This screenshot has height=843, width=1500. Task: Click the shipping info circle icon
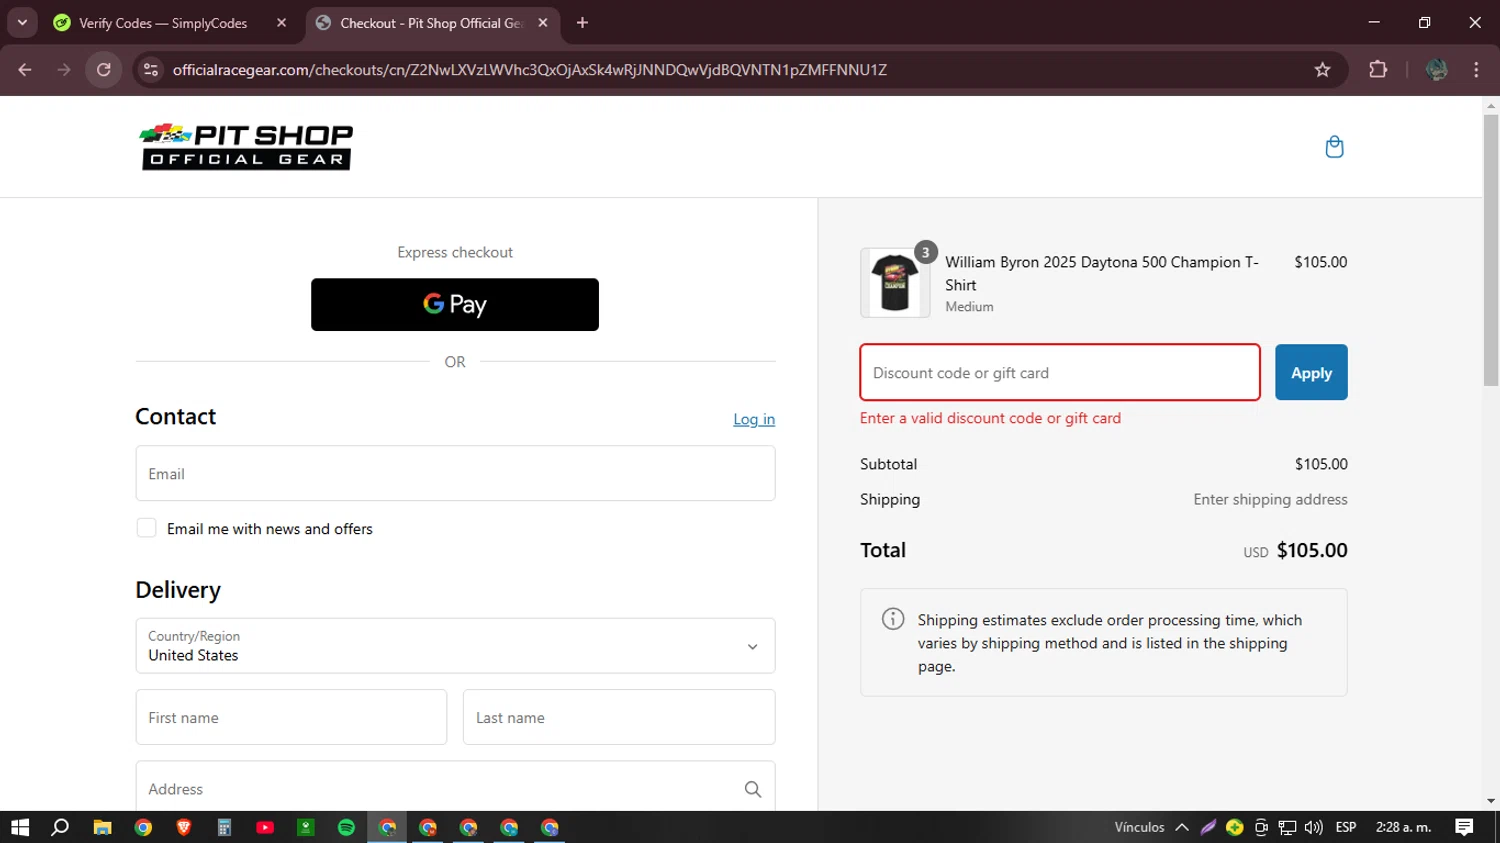click(x=893, y=619)
